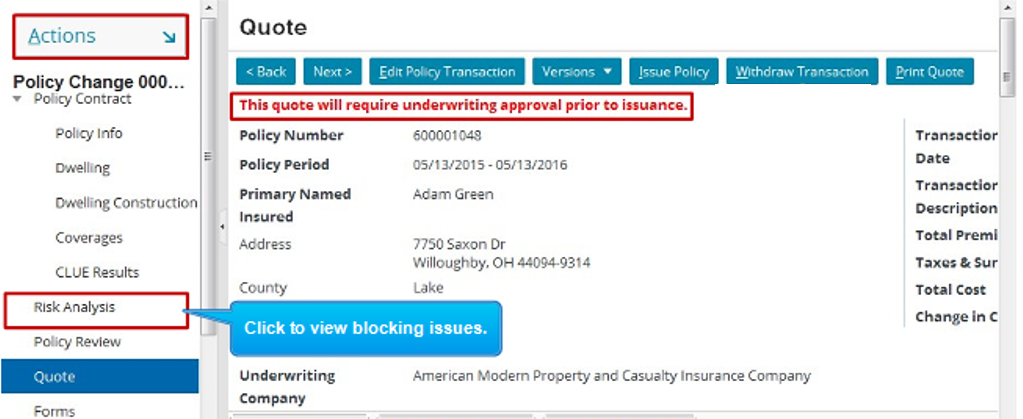
Task: Print the quote
Action: tap(929, 71)
